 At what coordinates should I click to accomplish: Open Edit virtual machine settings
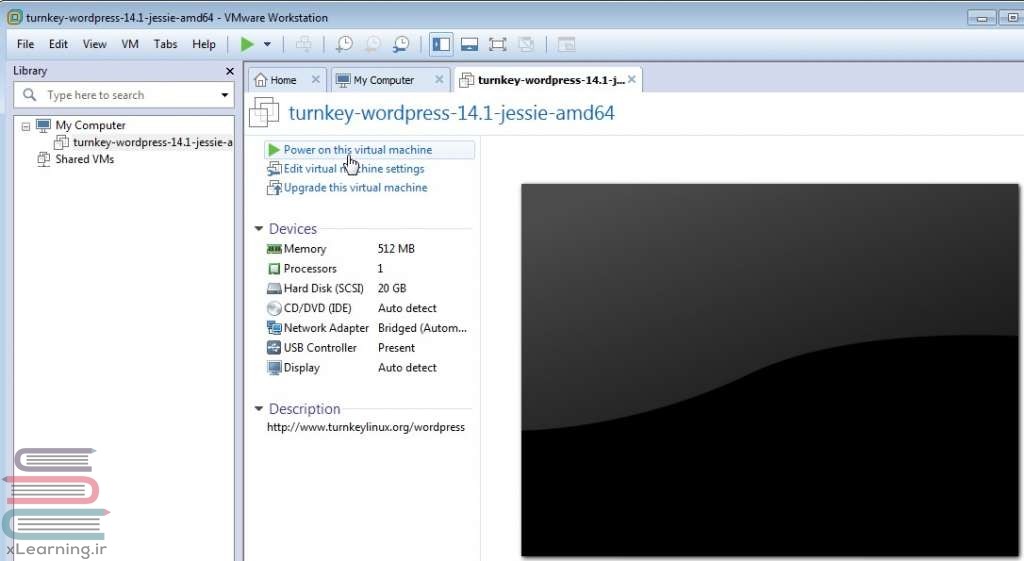(x=353, y=169)
